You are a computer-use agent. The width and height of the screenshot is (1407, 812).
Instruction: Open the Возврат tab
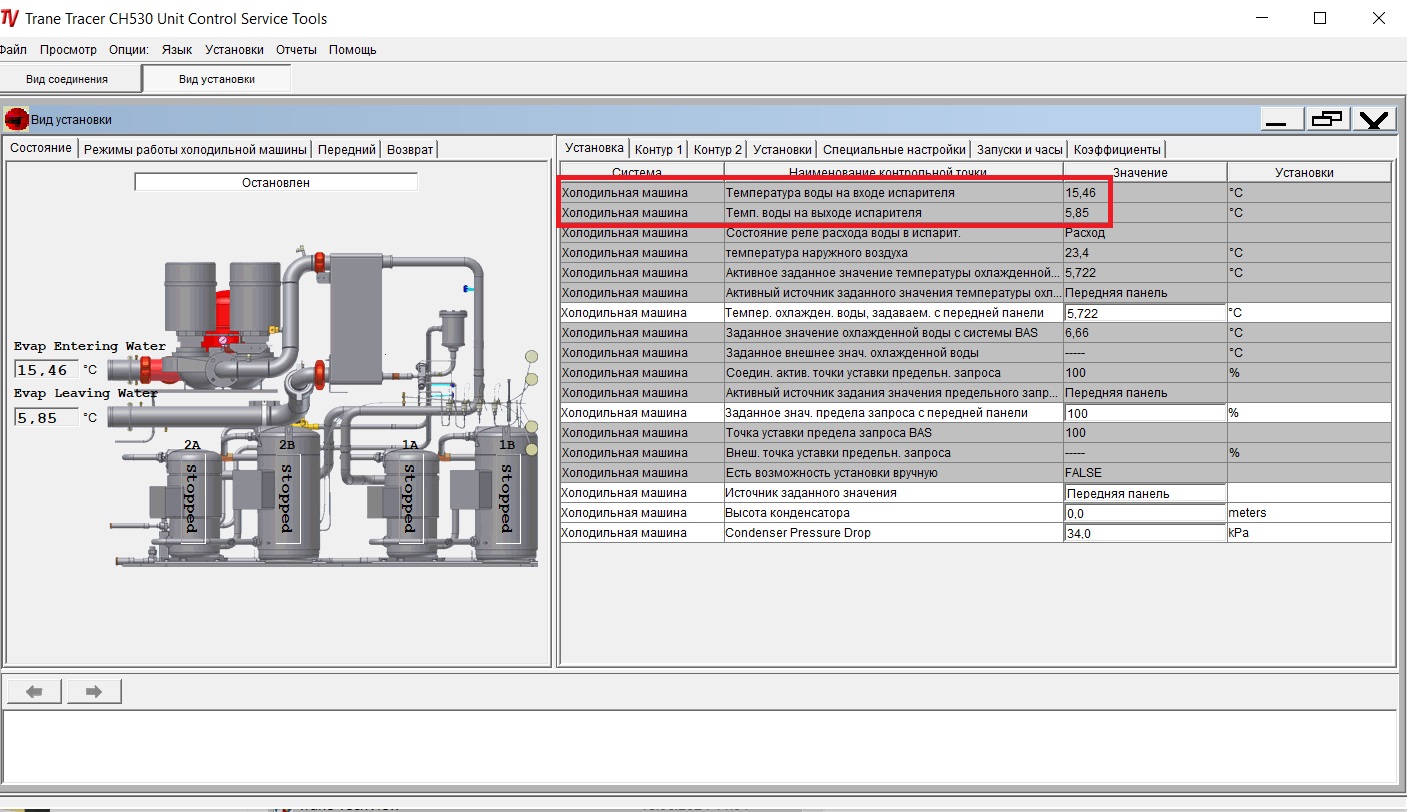(410, 149)
